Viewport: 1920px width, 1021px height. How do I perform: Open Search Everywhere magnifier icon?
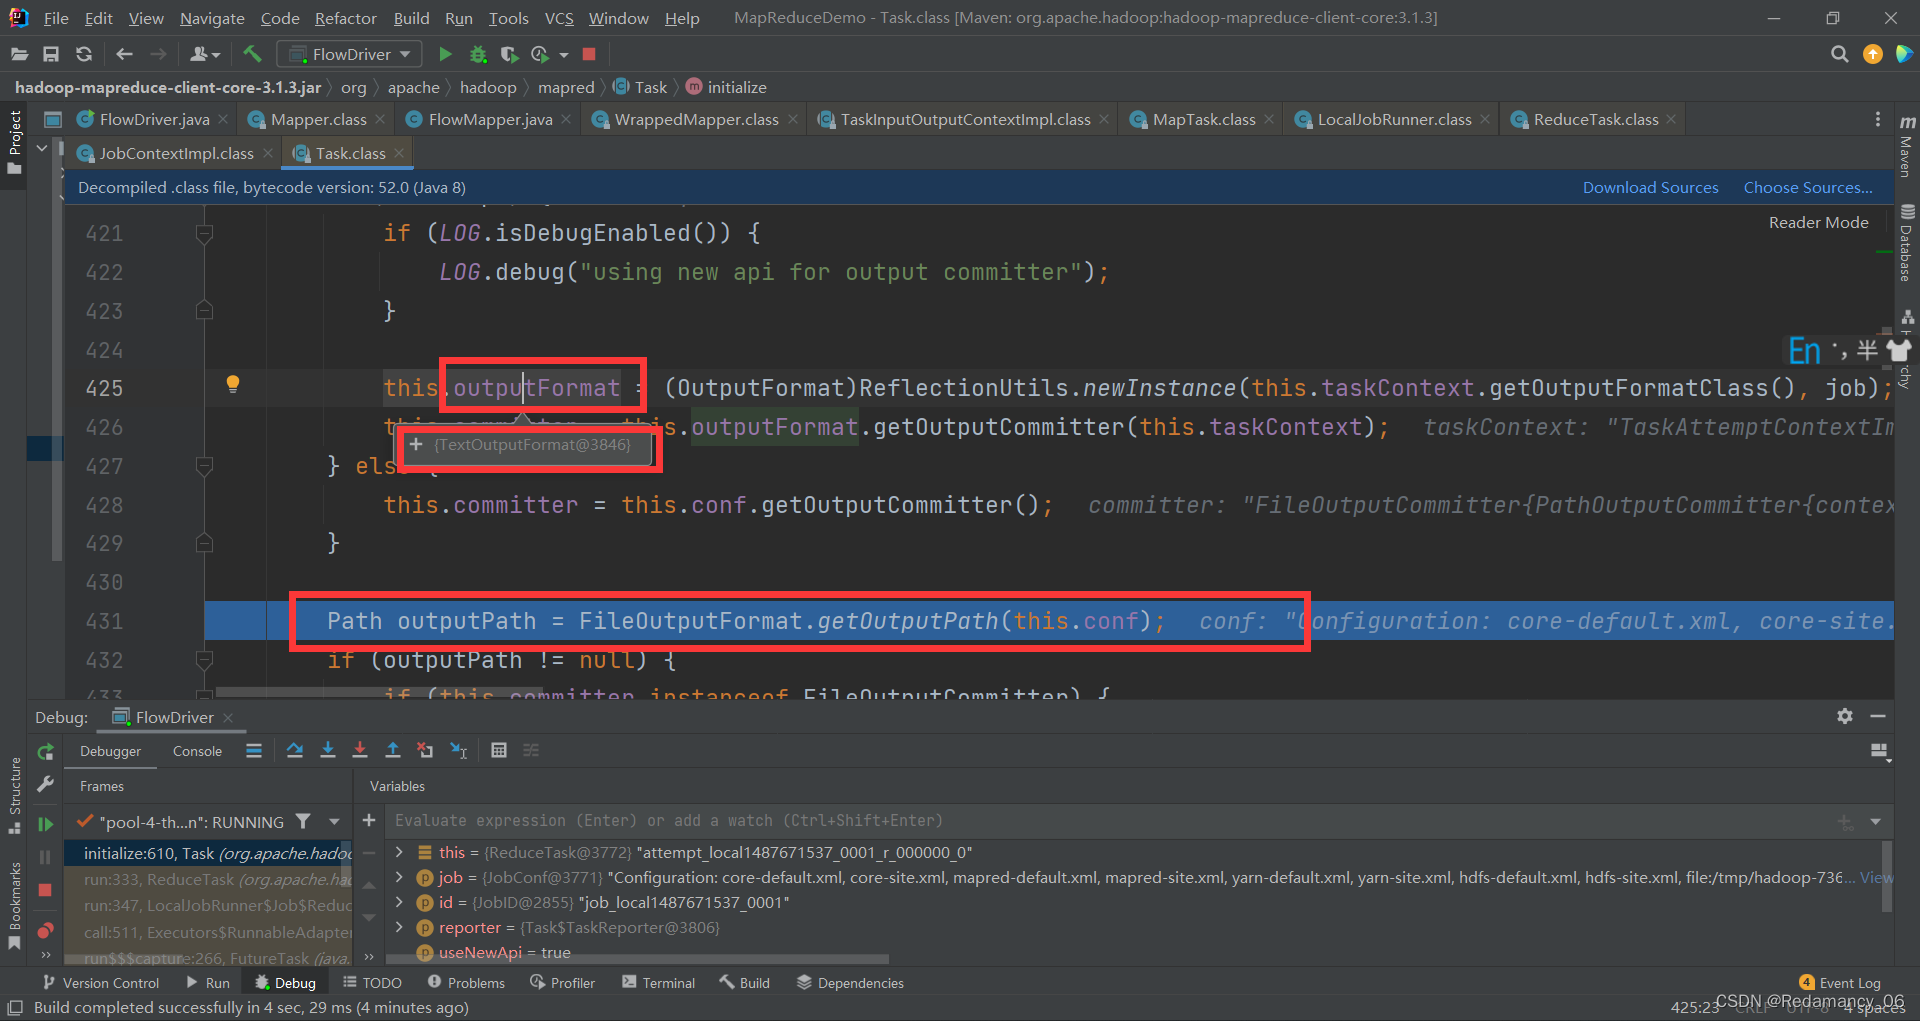[x=1839, y=54]
